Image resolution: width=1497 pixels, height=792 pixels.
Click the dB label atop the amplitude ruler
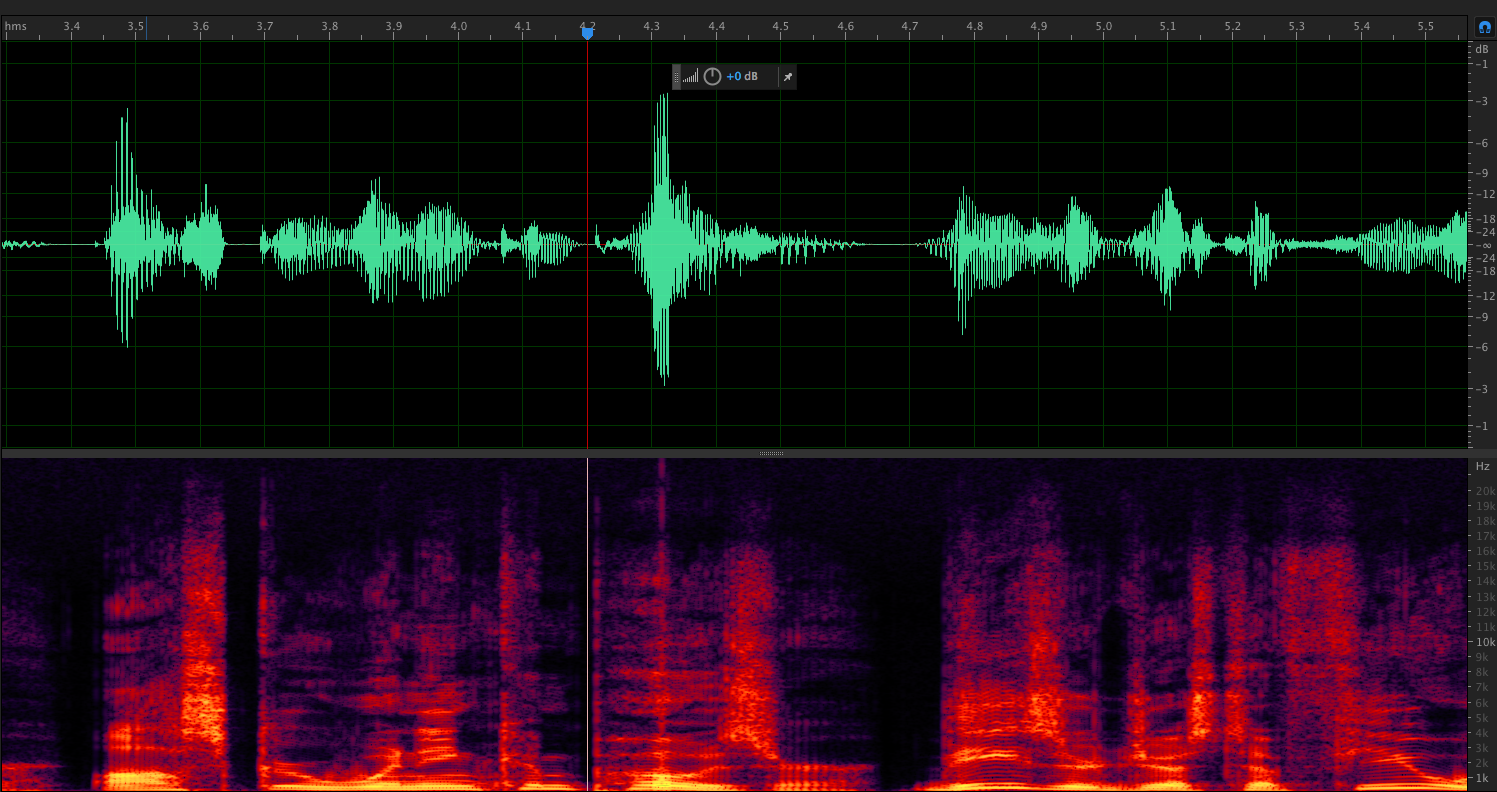coord(1482,48)
